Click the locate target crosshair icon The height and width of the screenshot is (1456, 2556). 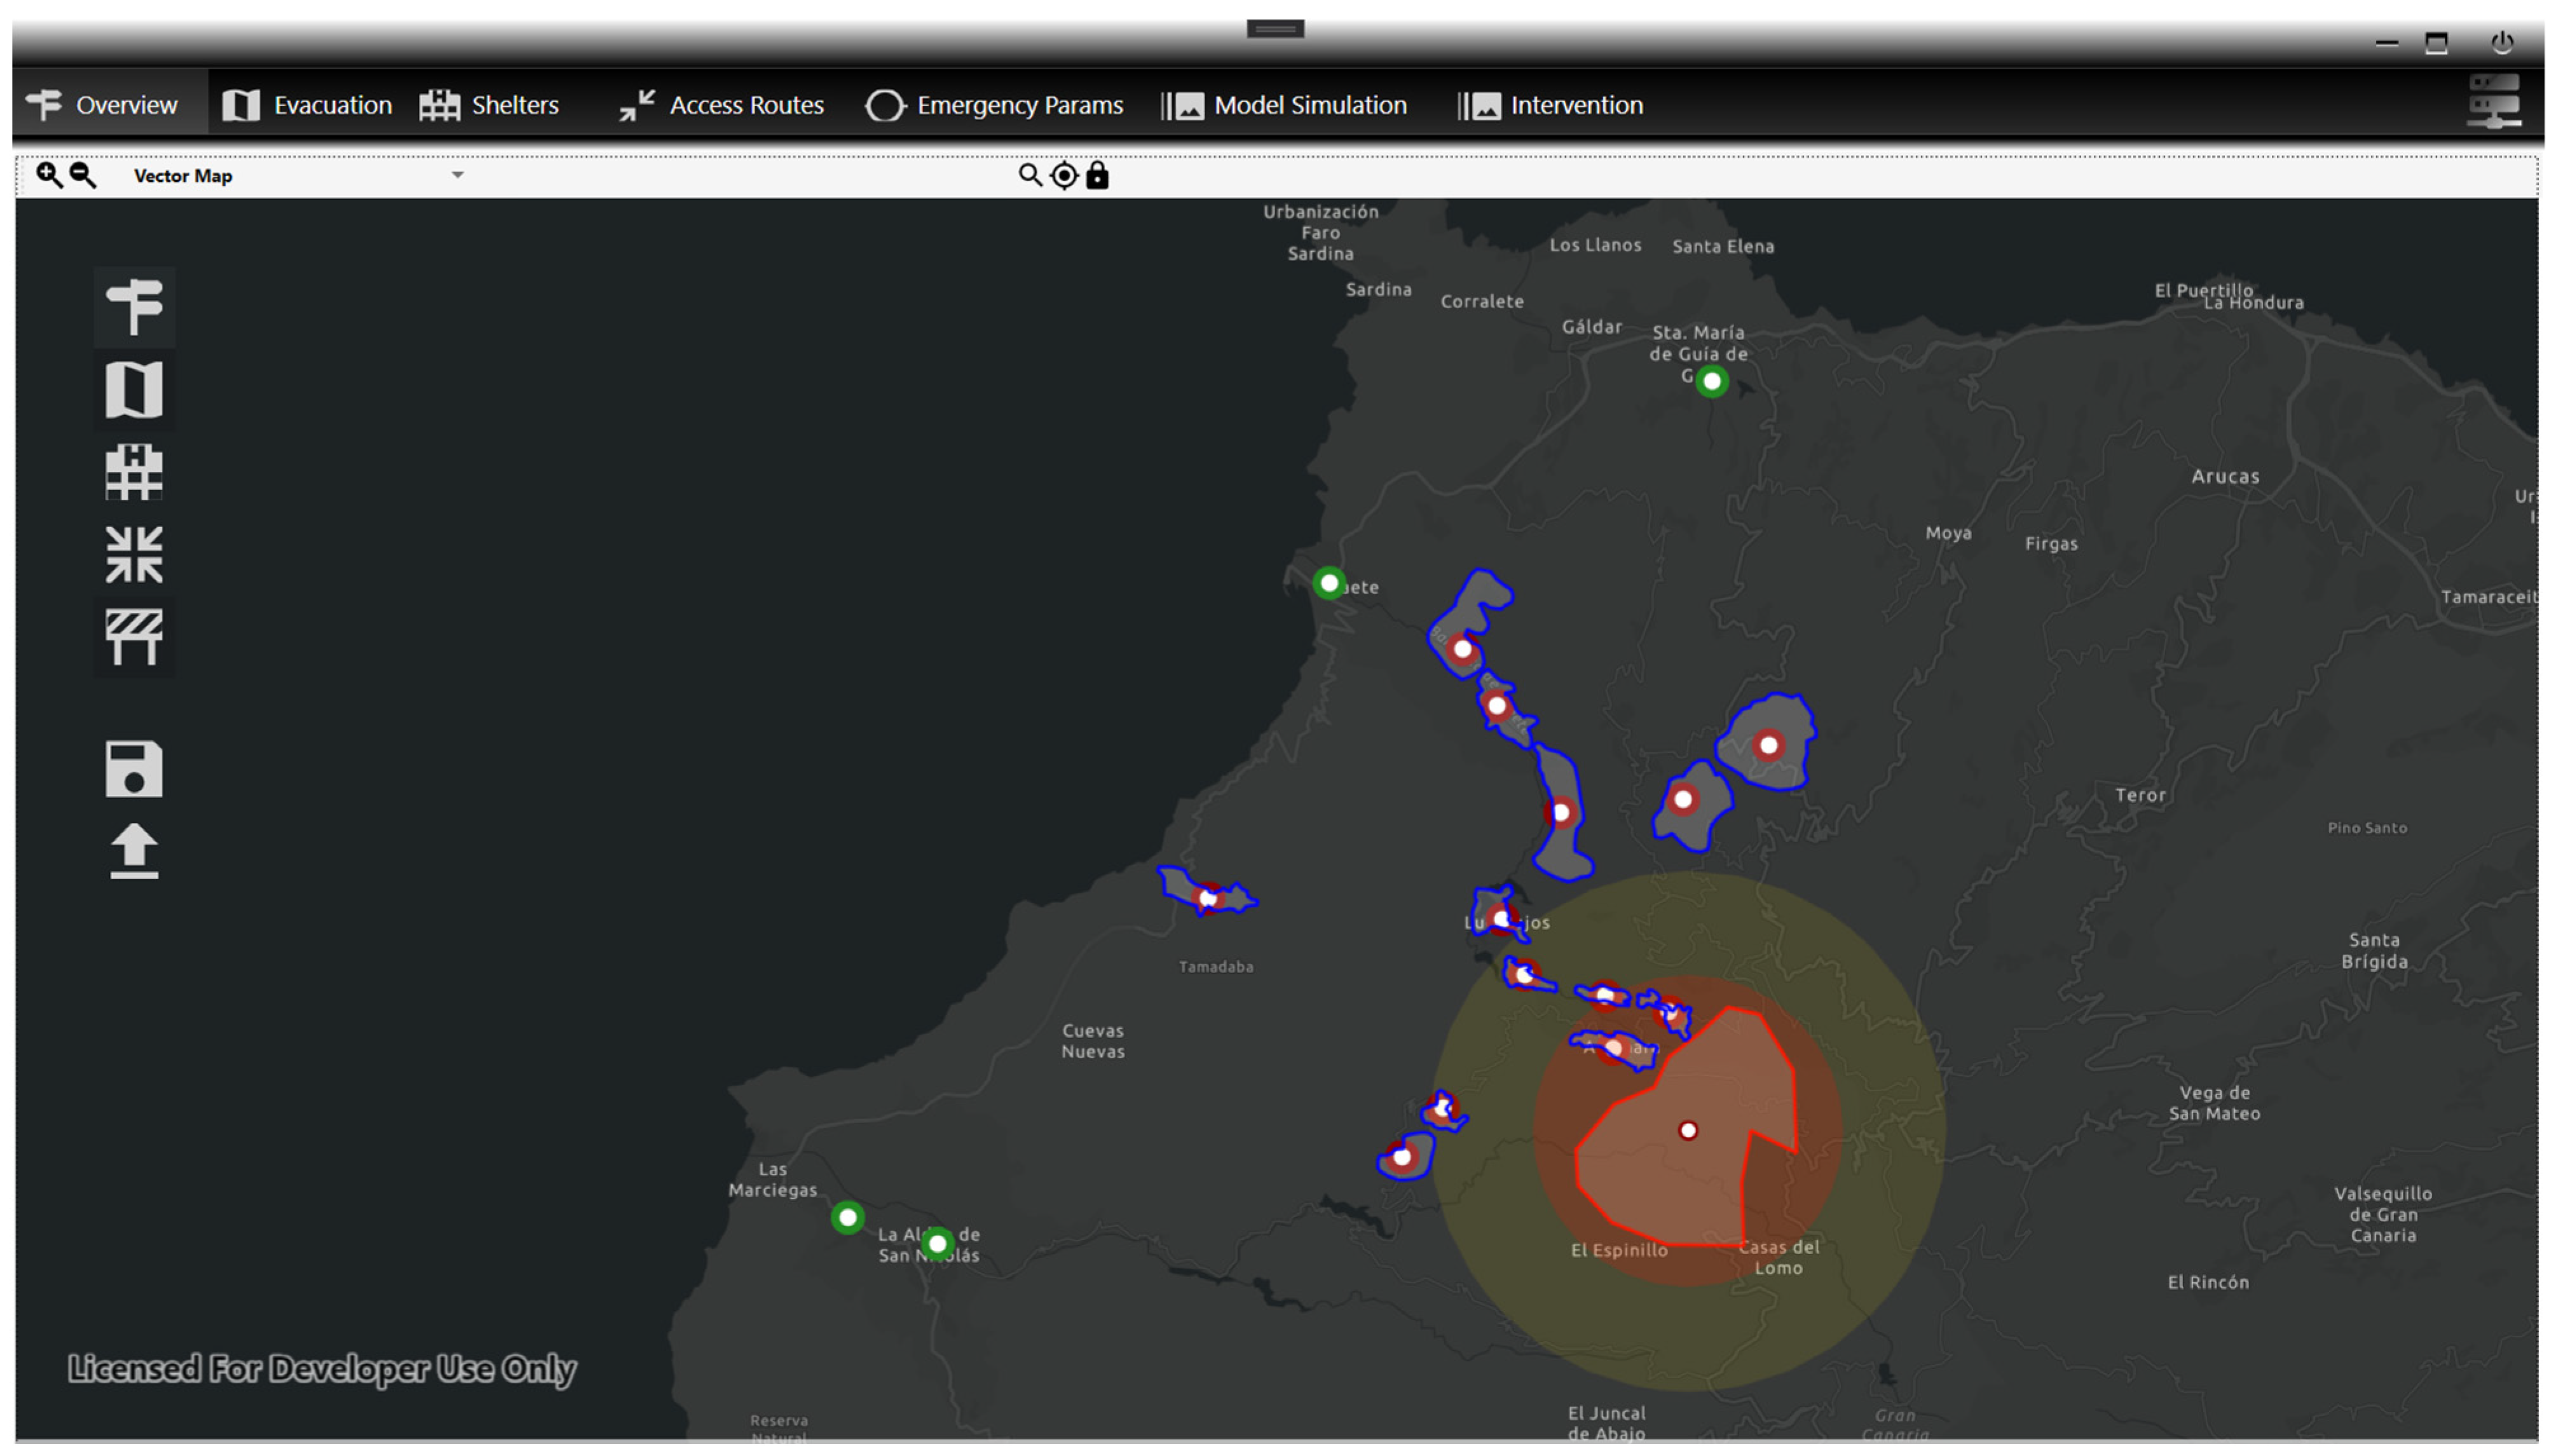point(1064,176)
